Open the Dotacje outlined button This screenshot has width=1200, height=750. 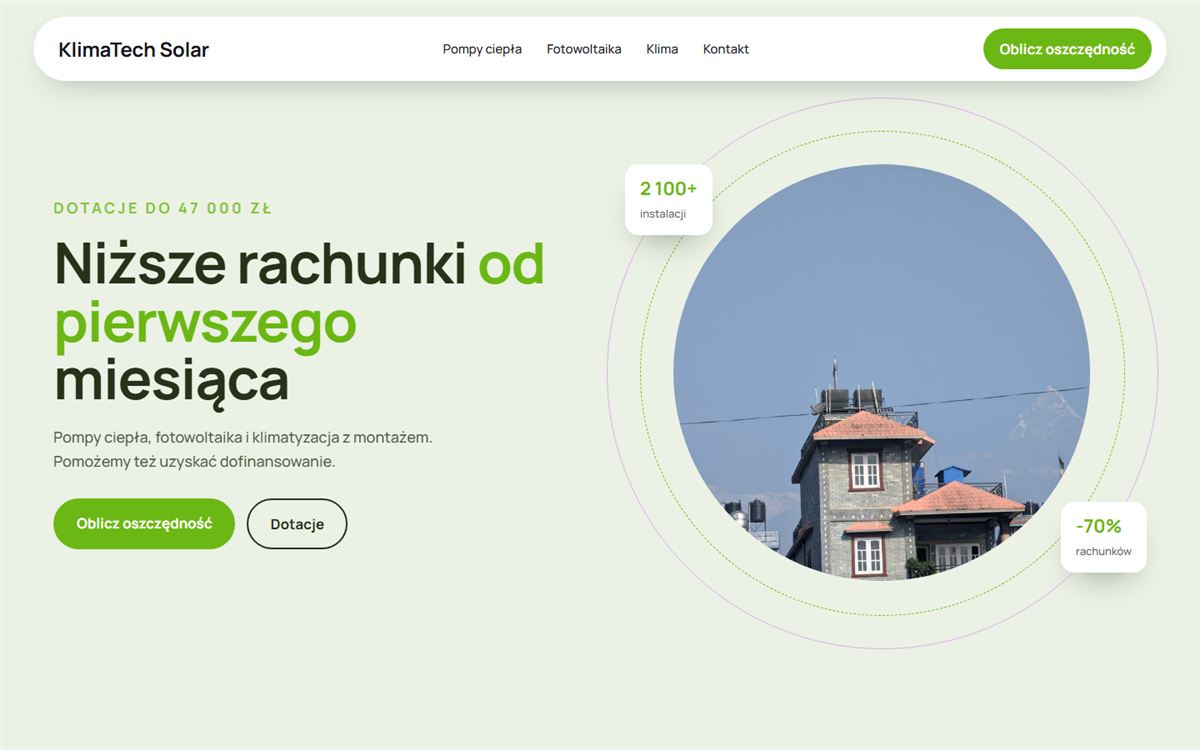click(x=297, y=524)
